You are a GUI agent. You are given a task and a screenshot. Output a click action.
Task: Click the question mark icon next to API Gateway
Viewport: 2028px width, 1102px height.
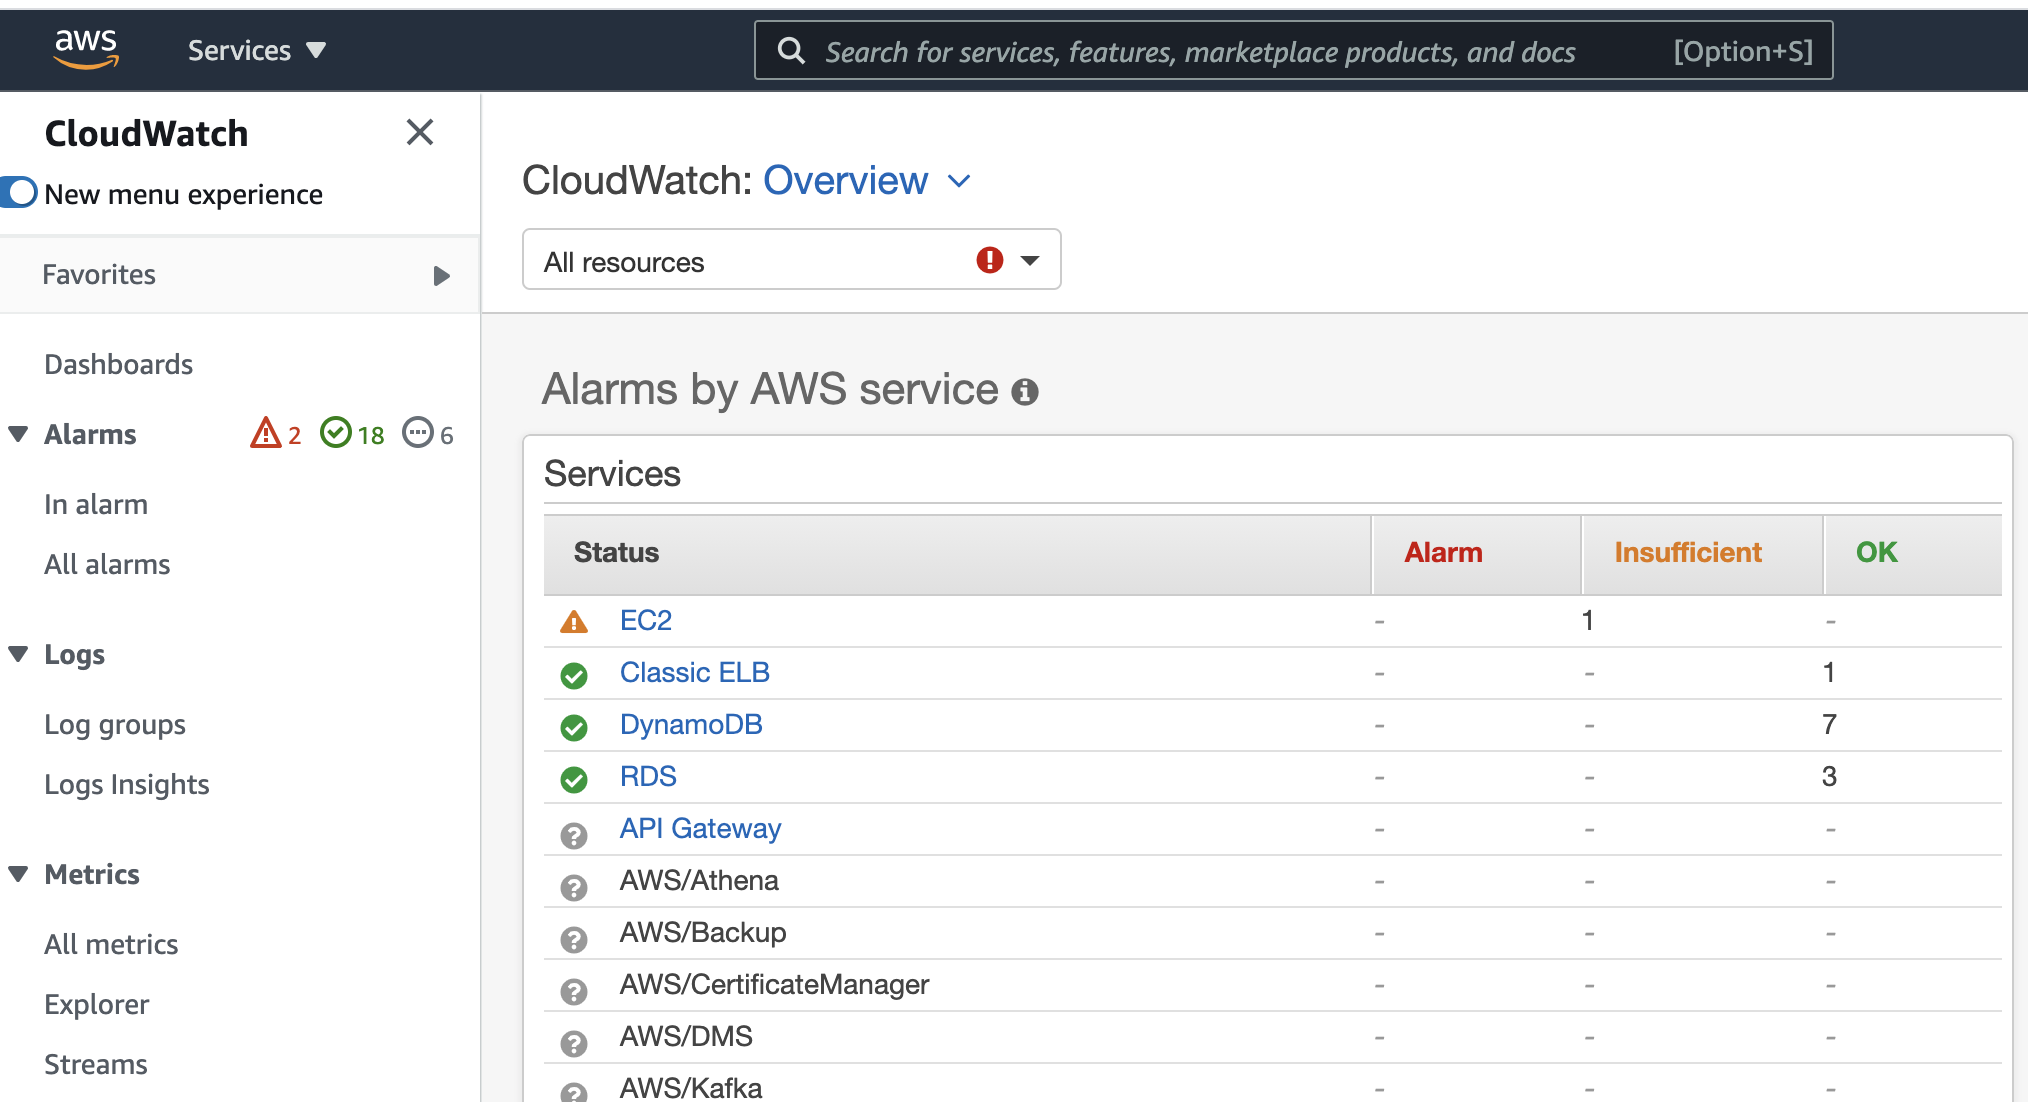point(573,835)
